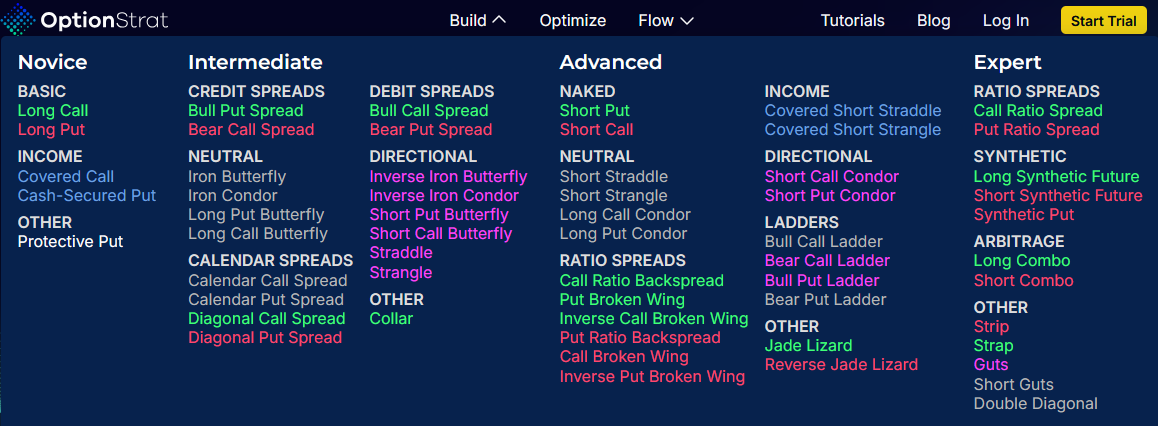
Task: Select Protective Put from the Novice list
Action: [70, 241]
